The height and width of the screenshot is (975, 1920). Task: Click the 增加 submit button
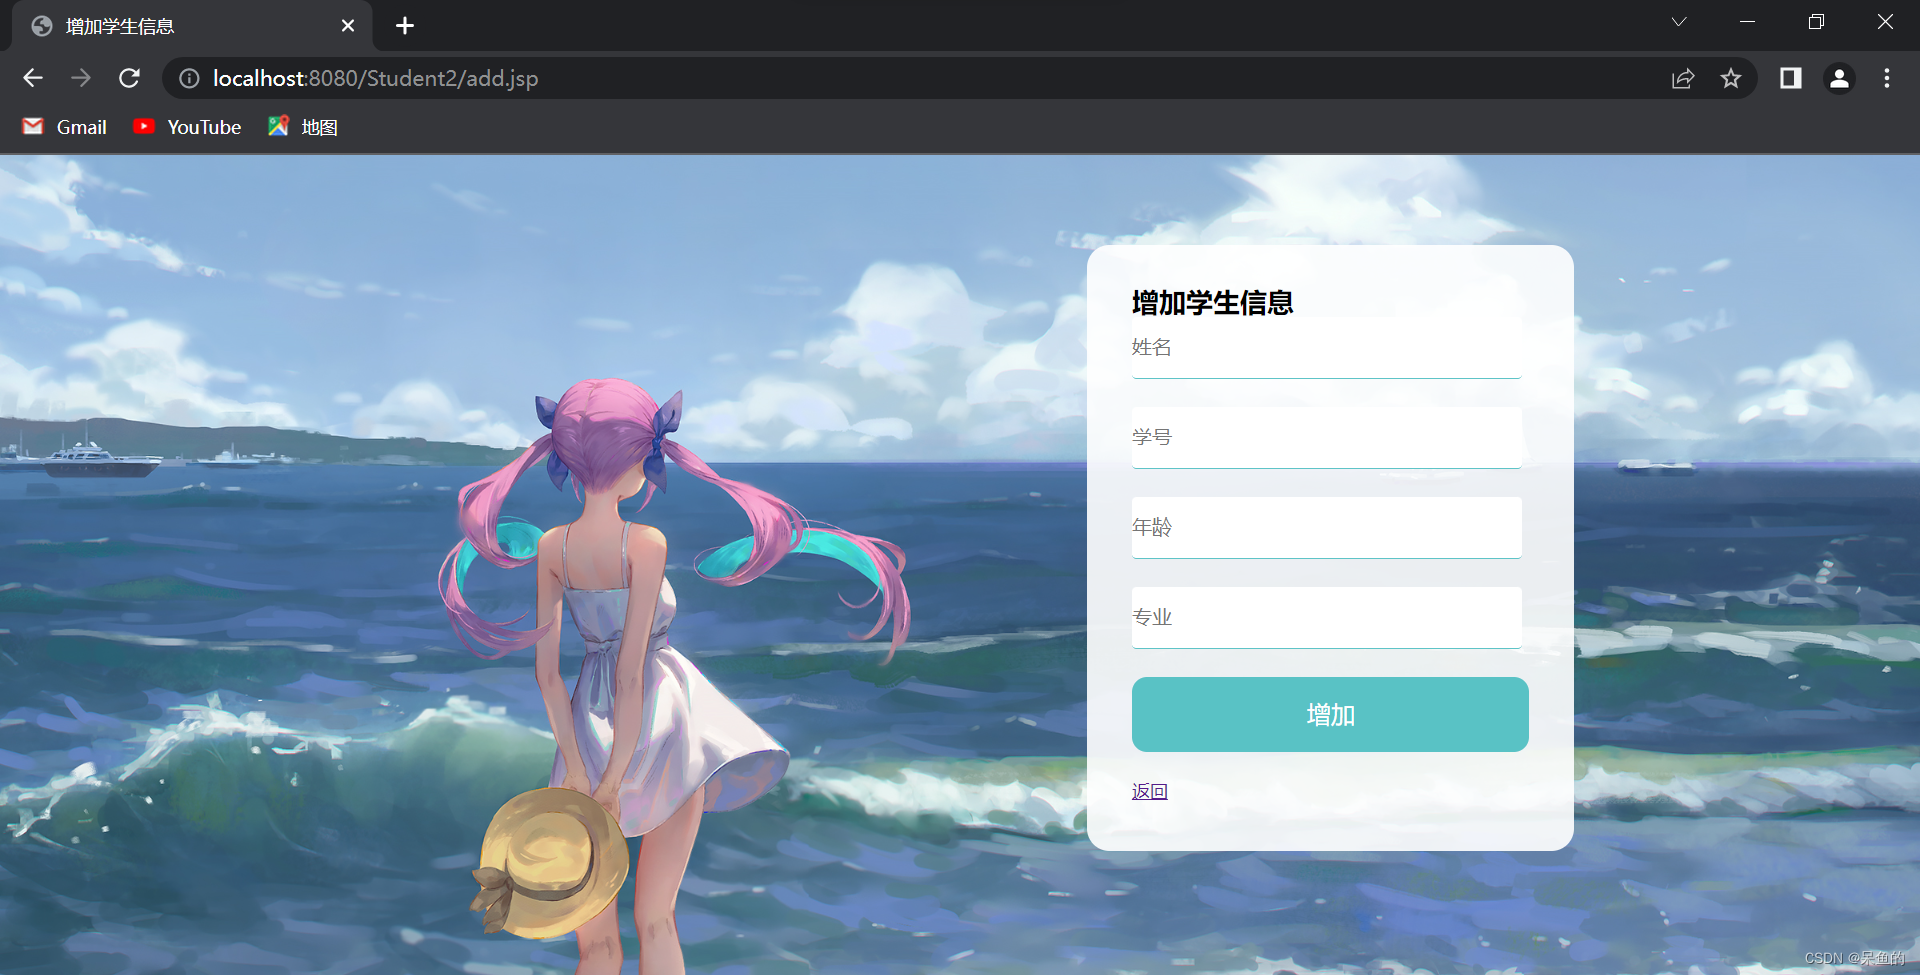coord(1330,715)
